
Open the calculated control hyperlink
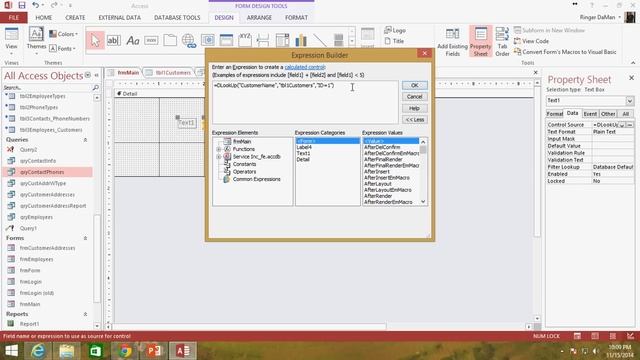click(x=305, y=67)
